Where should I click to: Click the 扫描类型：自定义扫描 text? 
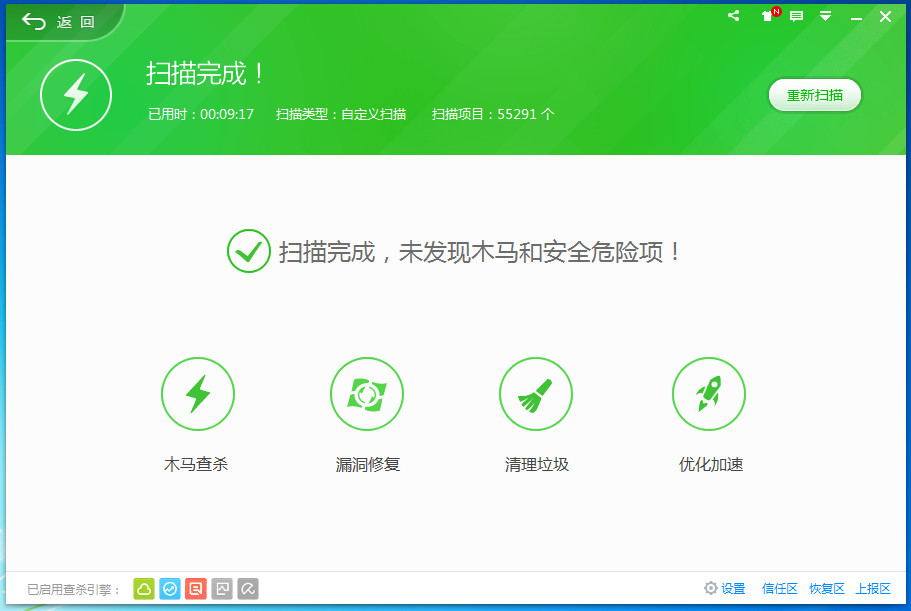(x=341, y=114)
